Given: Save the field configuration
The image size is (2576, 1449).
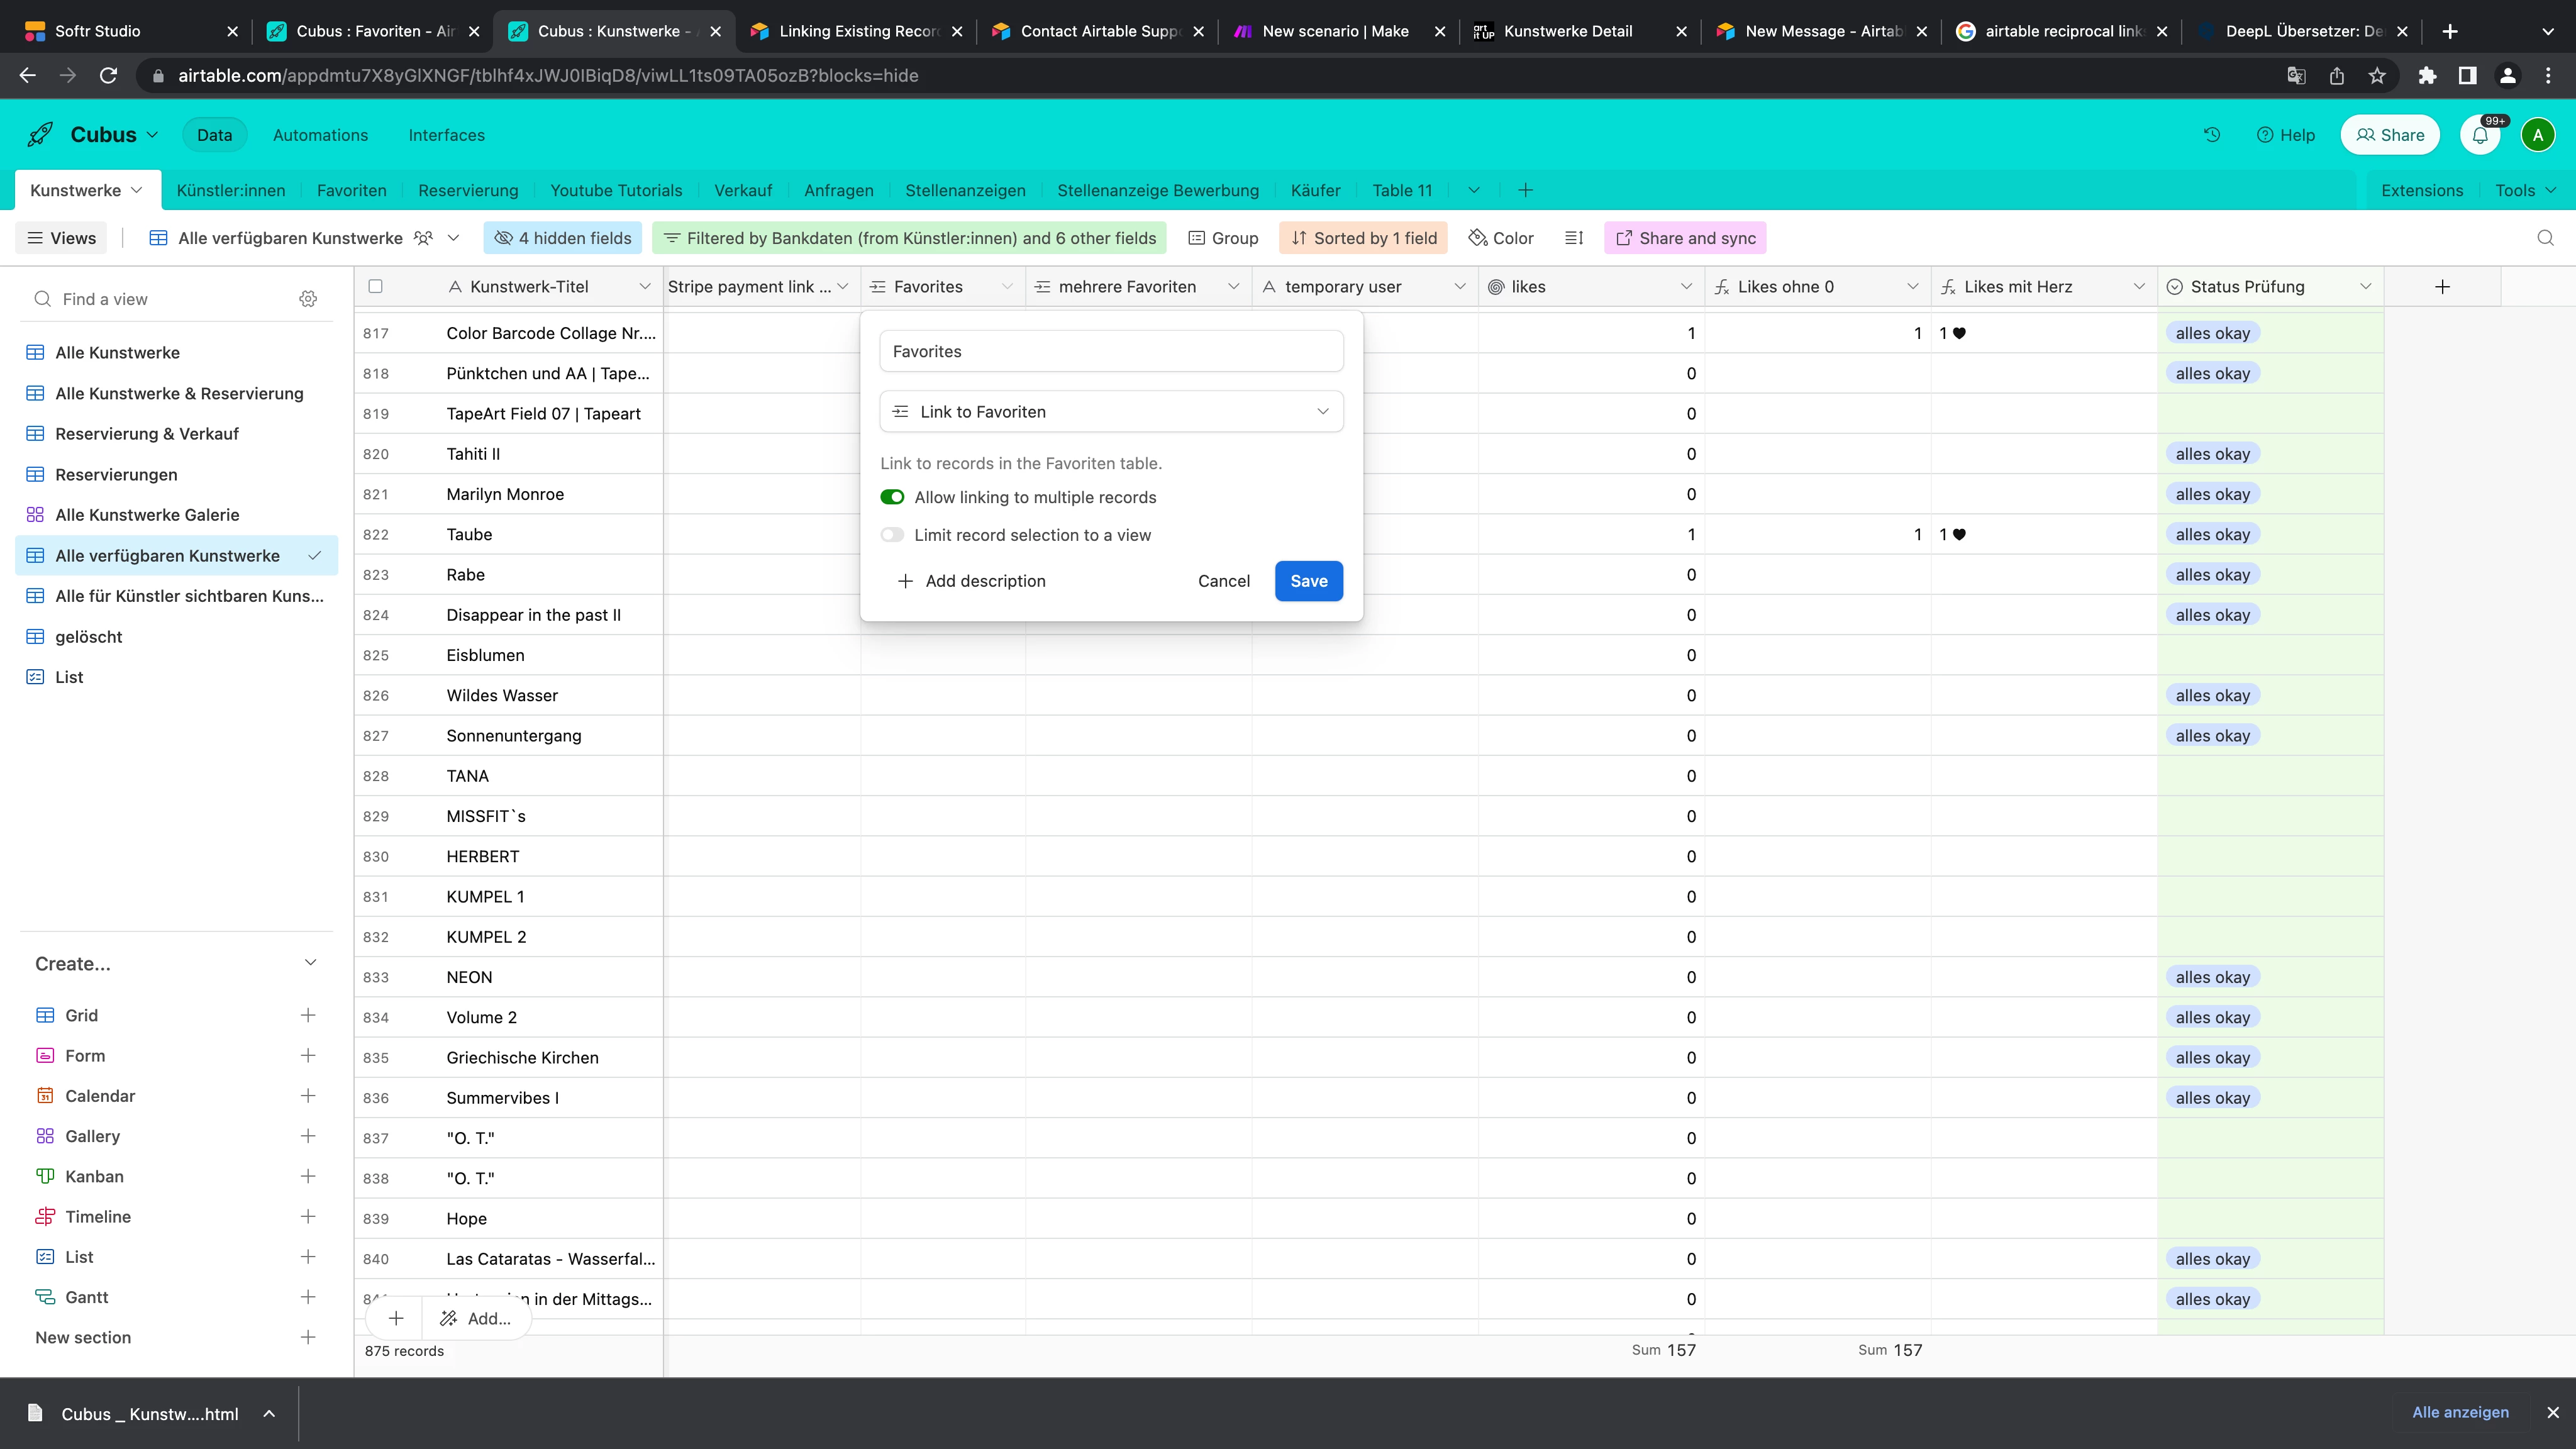Looking at the screenshot, I should point(1308,581).
